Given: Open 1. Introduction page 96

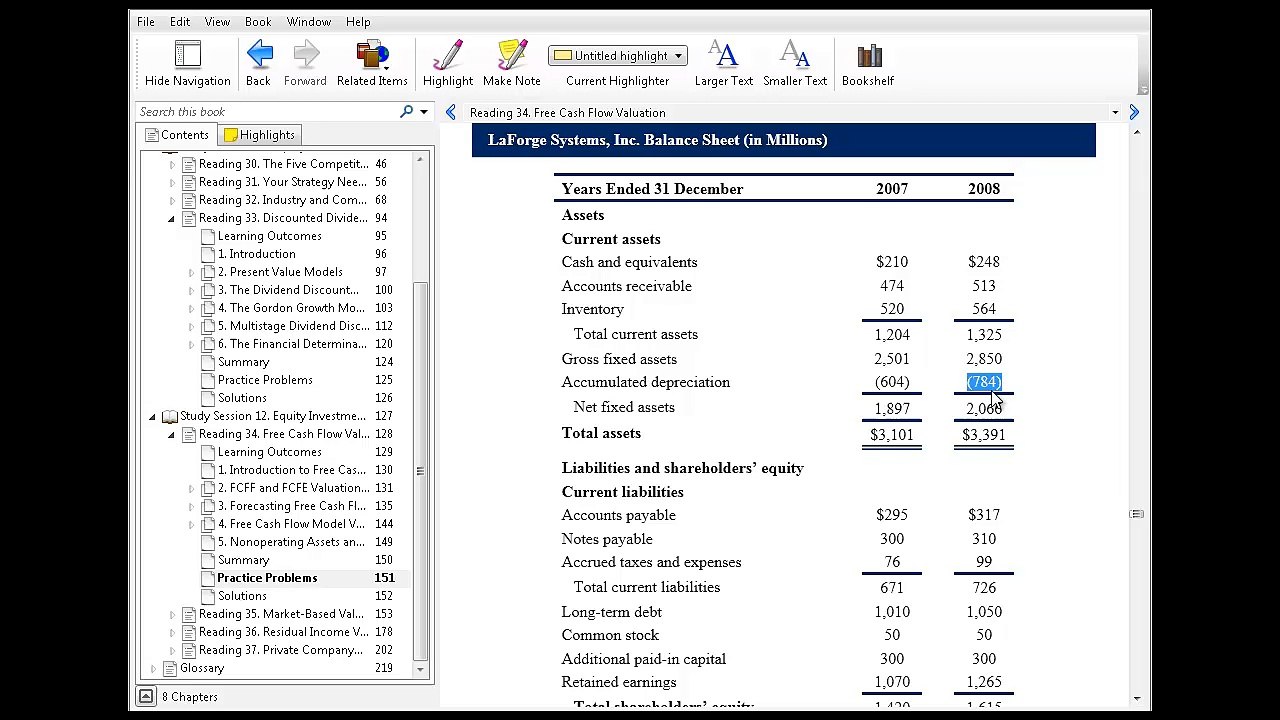Looking at the screenshot, I should [257, 254].
